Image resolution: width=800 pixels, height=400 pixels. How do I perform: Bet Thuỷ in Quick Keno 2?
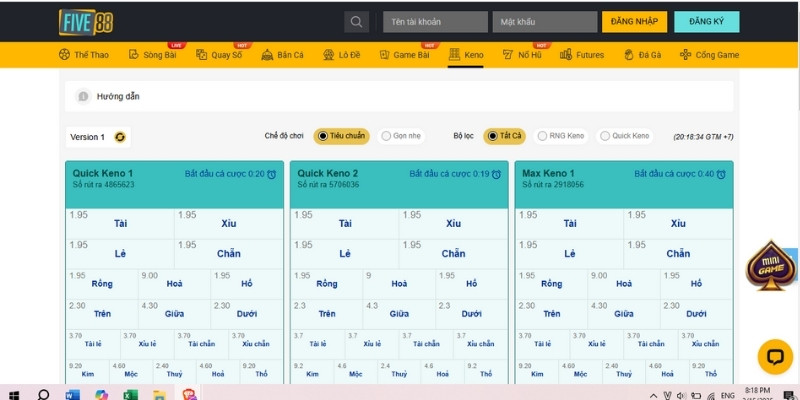click(399, 371)
